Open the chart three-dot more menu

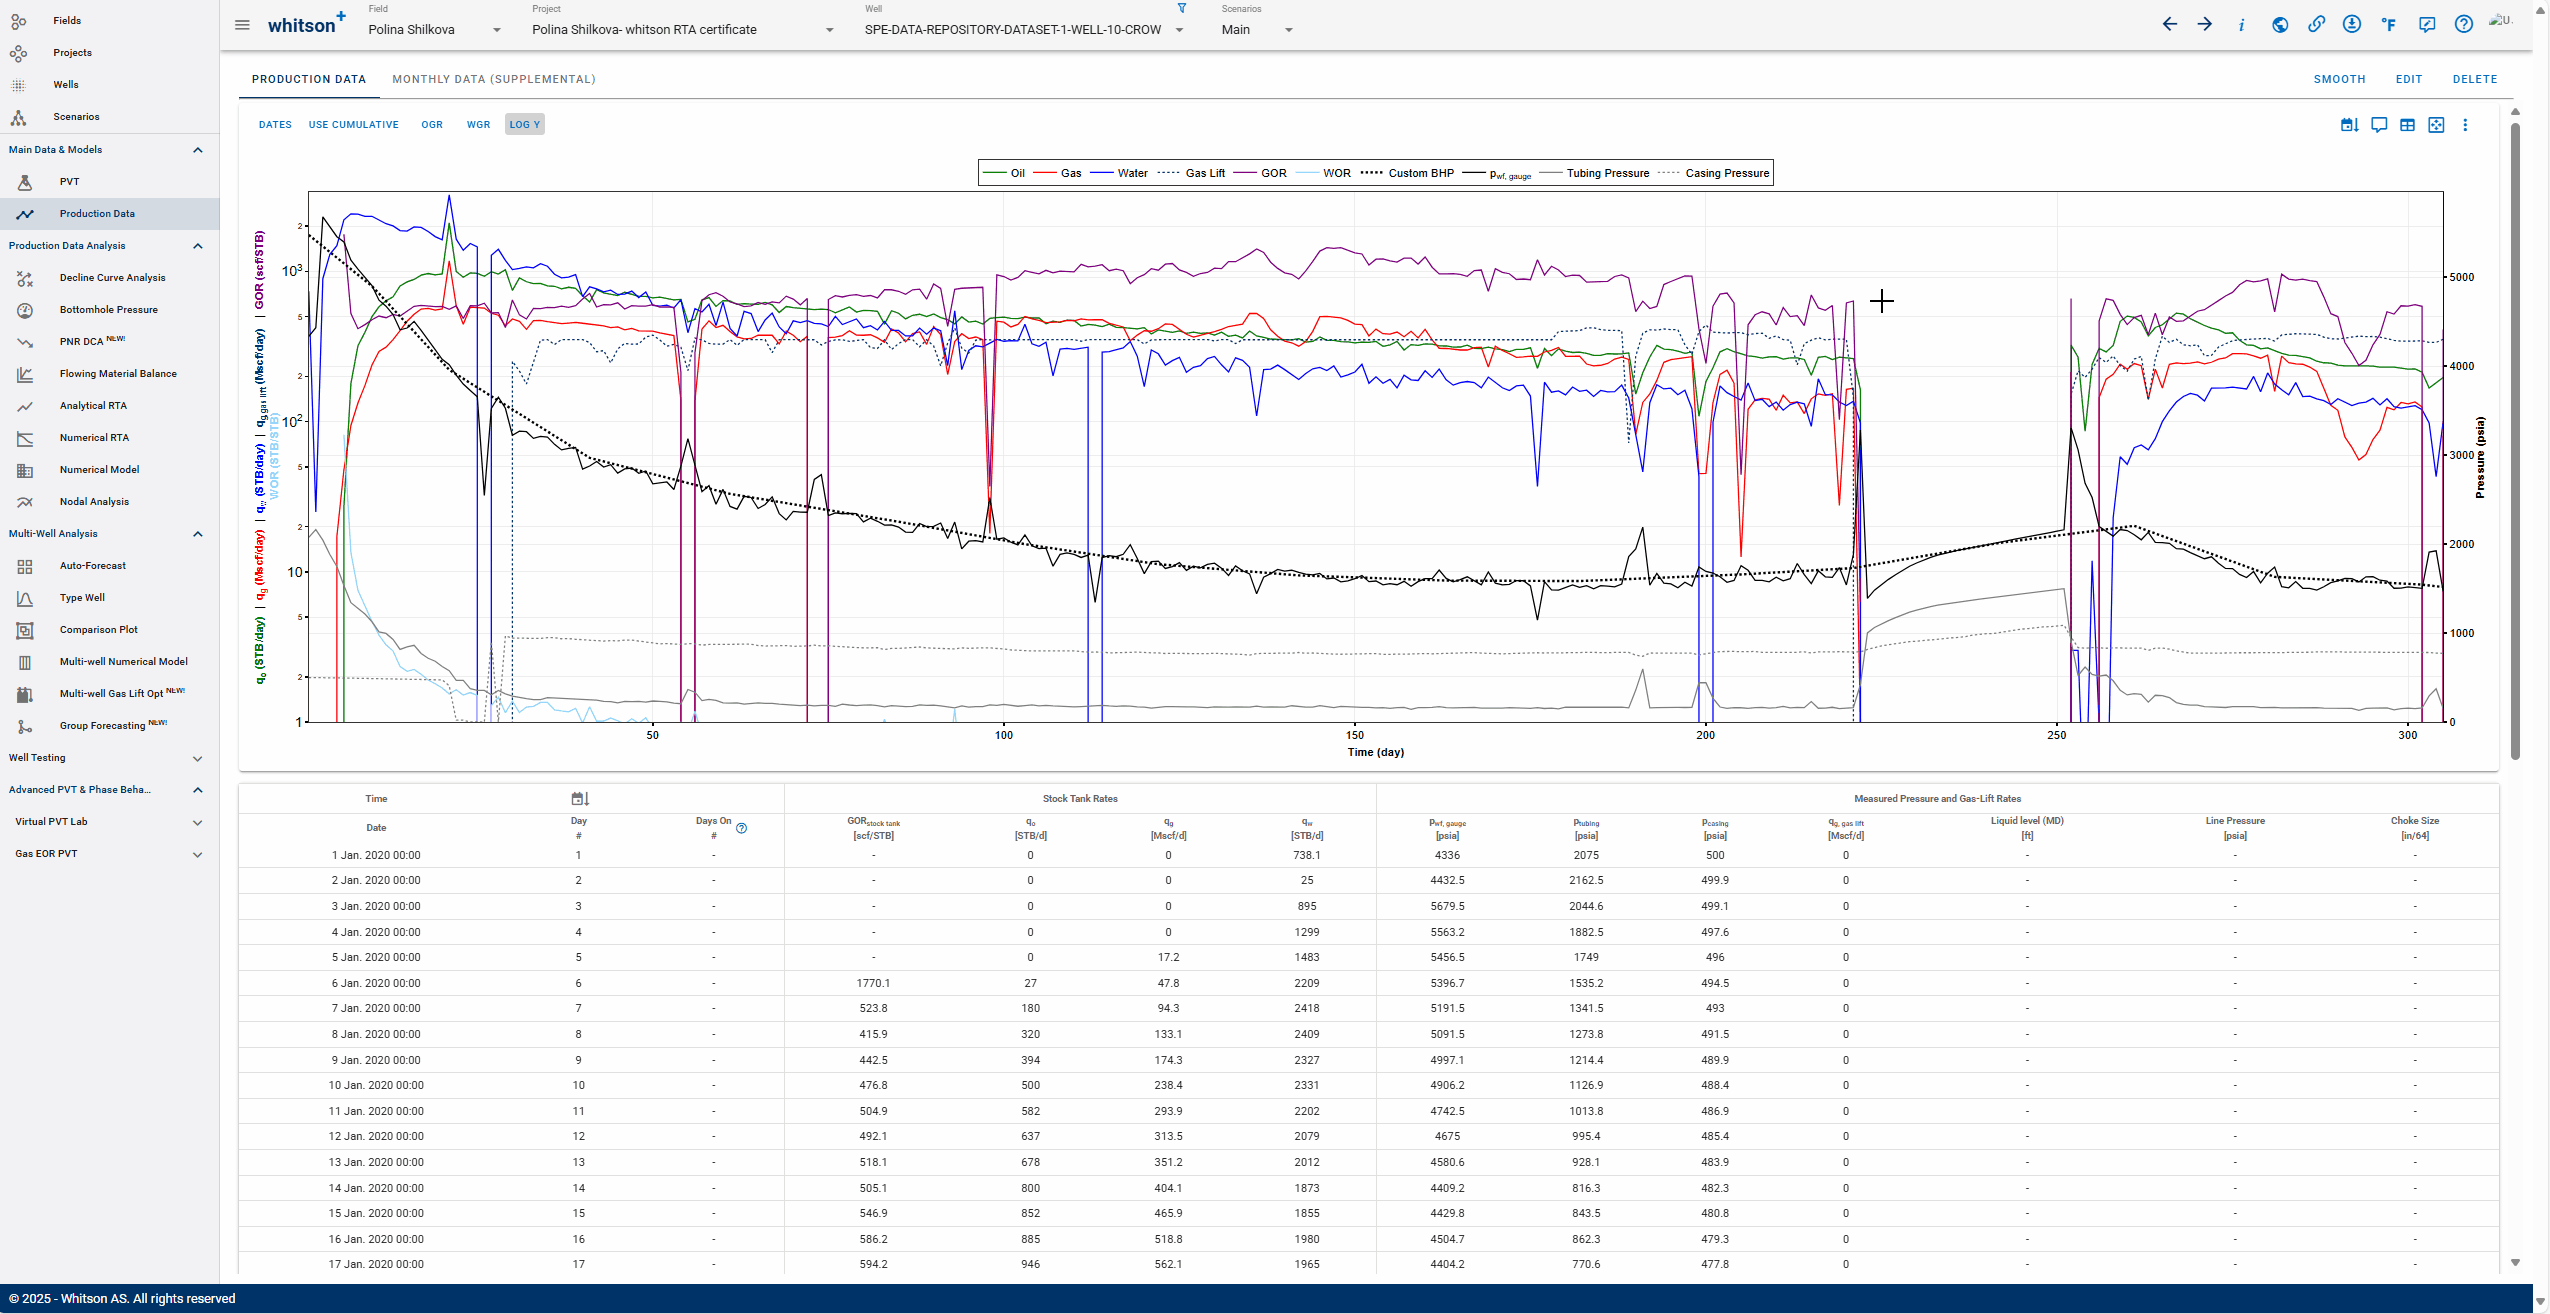tap(2465, 125)
